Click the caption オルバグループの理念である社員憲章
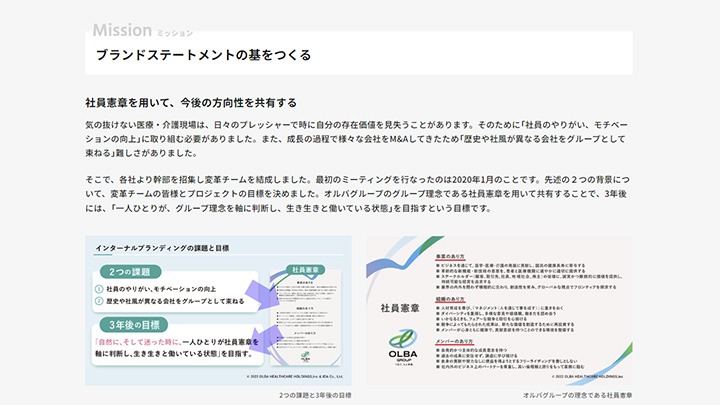 click(577, 395)
